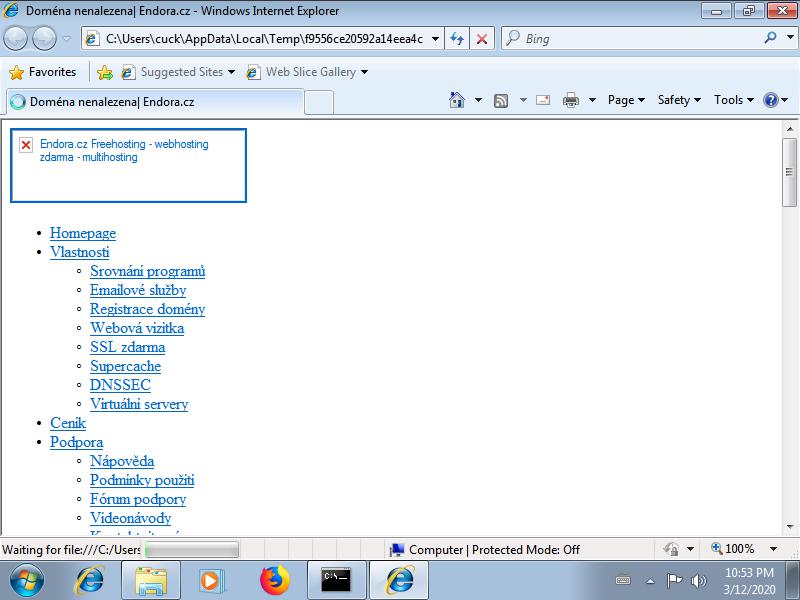Open the Podpora link

[77, 442]
